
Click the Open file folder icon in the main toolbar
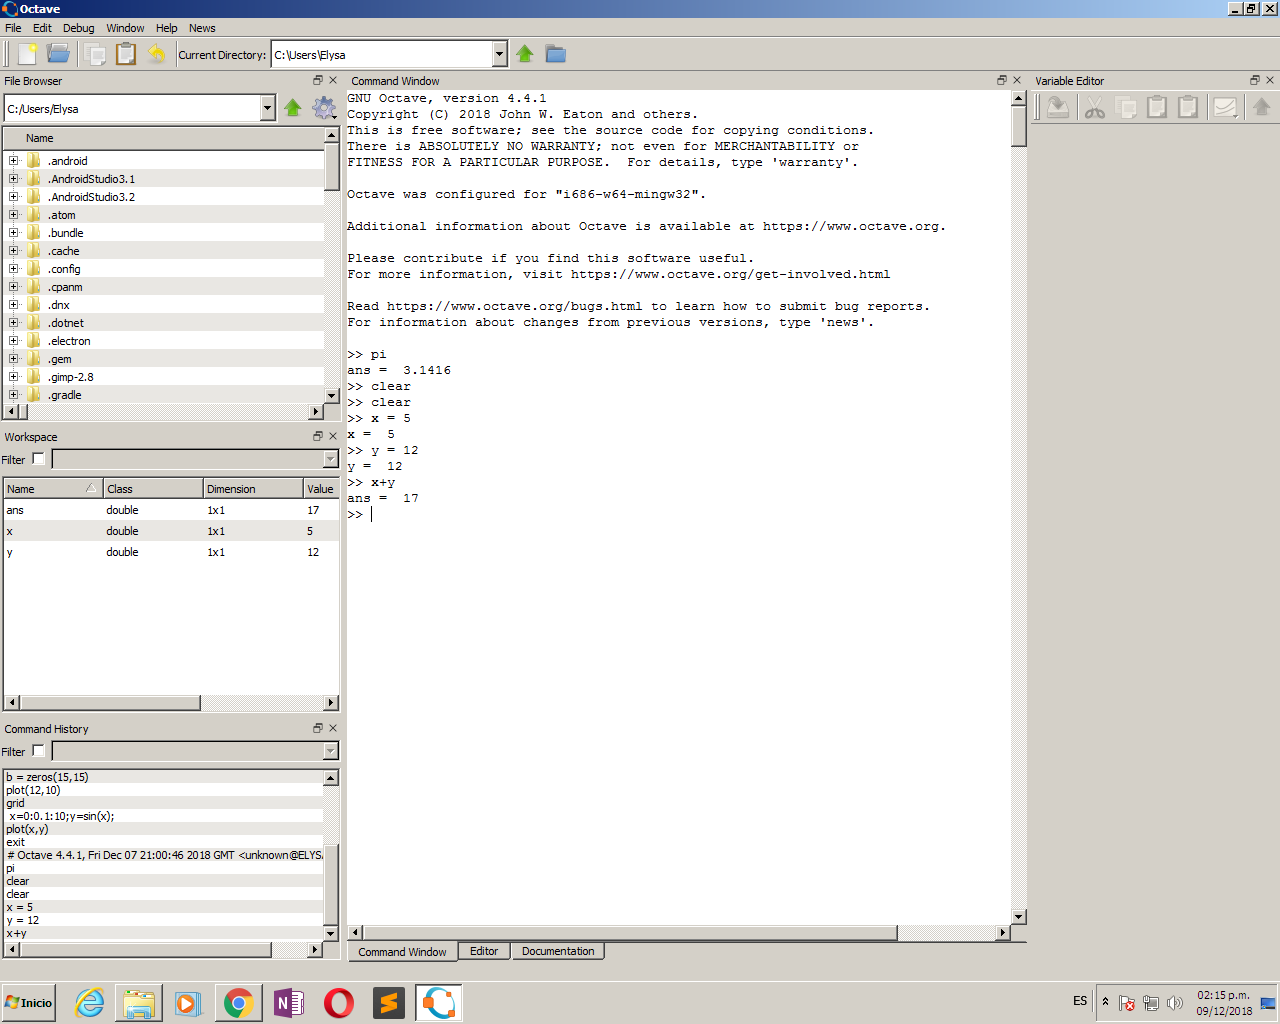tap(59, 54)
